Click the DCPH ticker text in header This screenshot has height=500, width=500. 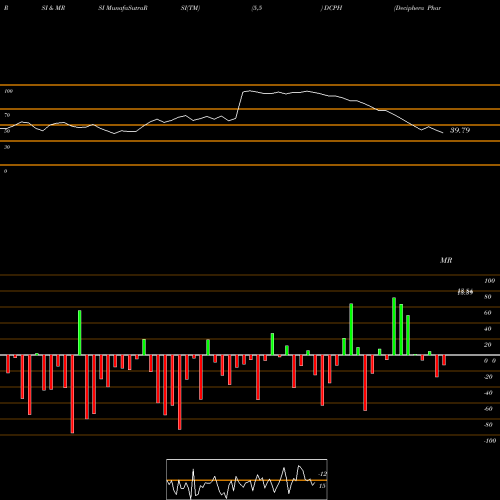coord(333,8)
